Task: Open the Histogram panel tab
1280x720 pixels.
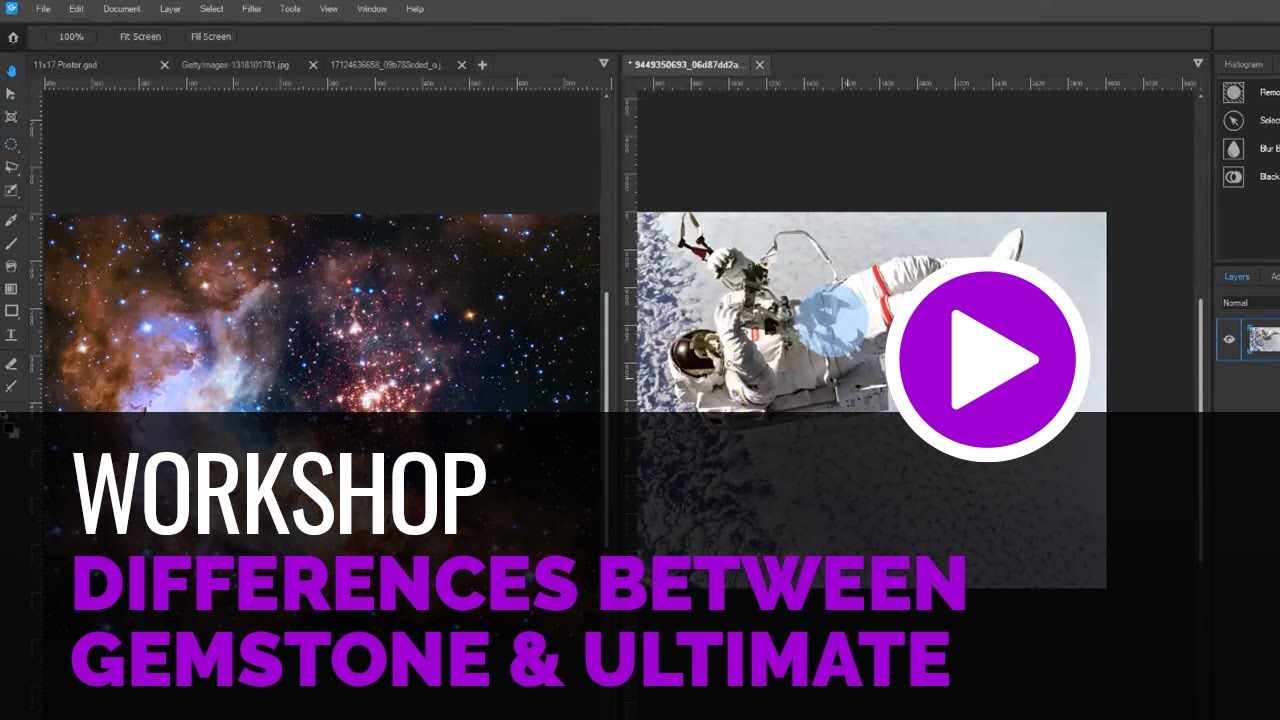Action: coord(1243,65)
